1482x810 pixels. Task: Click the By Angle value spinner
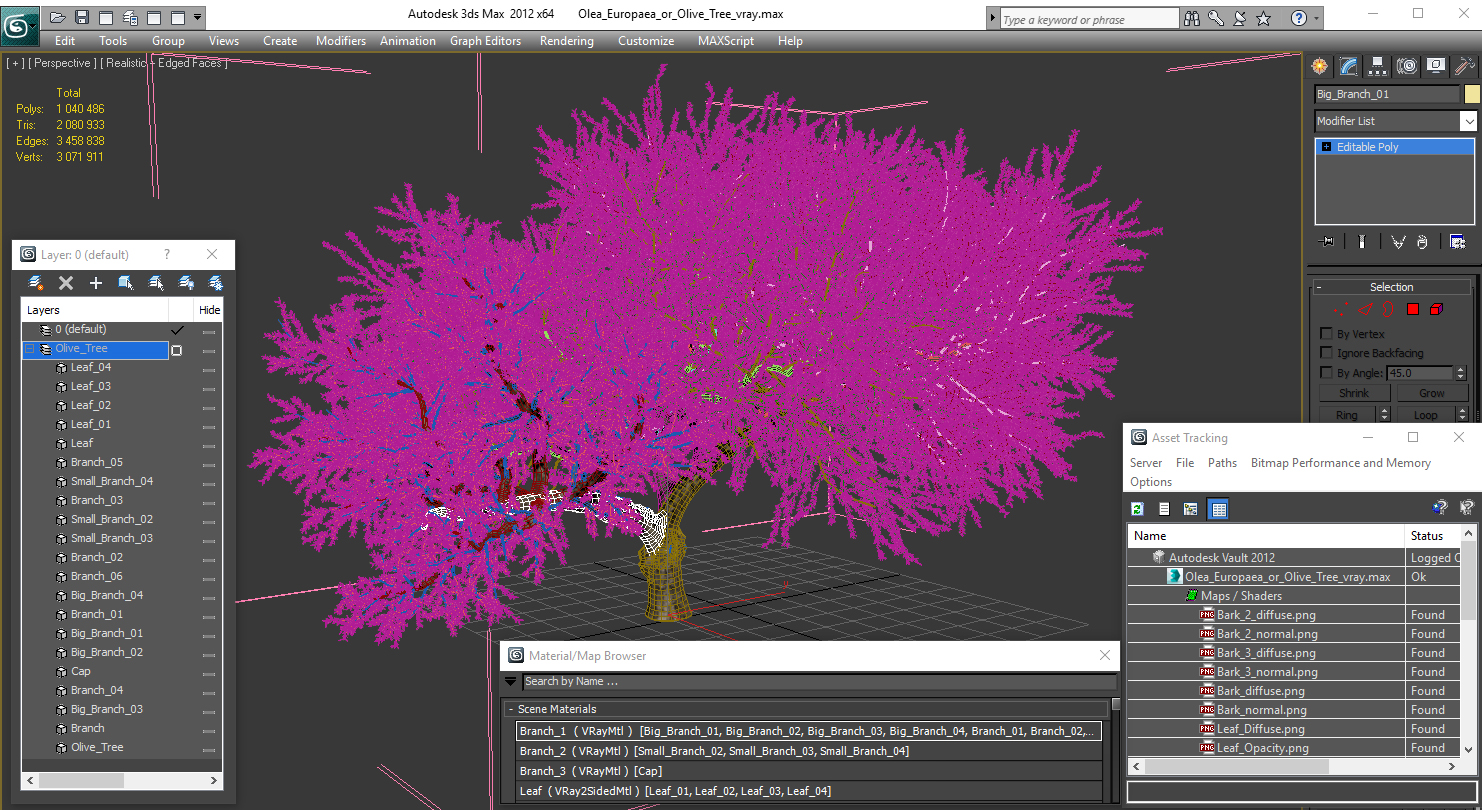(1459, 373)
